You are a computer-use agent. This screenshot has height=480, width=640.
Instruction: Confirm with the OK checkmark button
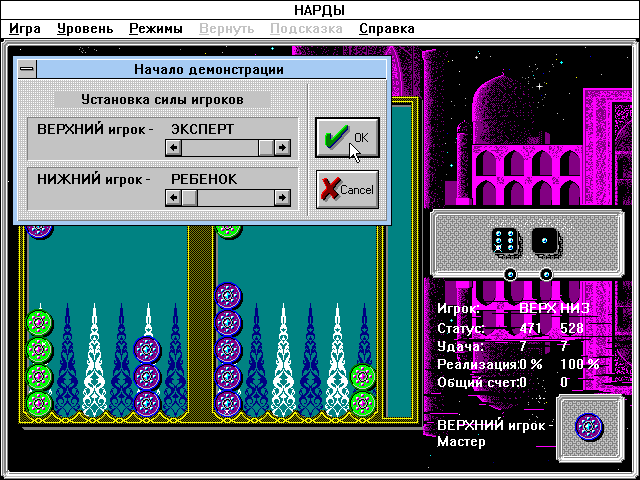(x=347, y=138)
